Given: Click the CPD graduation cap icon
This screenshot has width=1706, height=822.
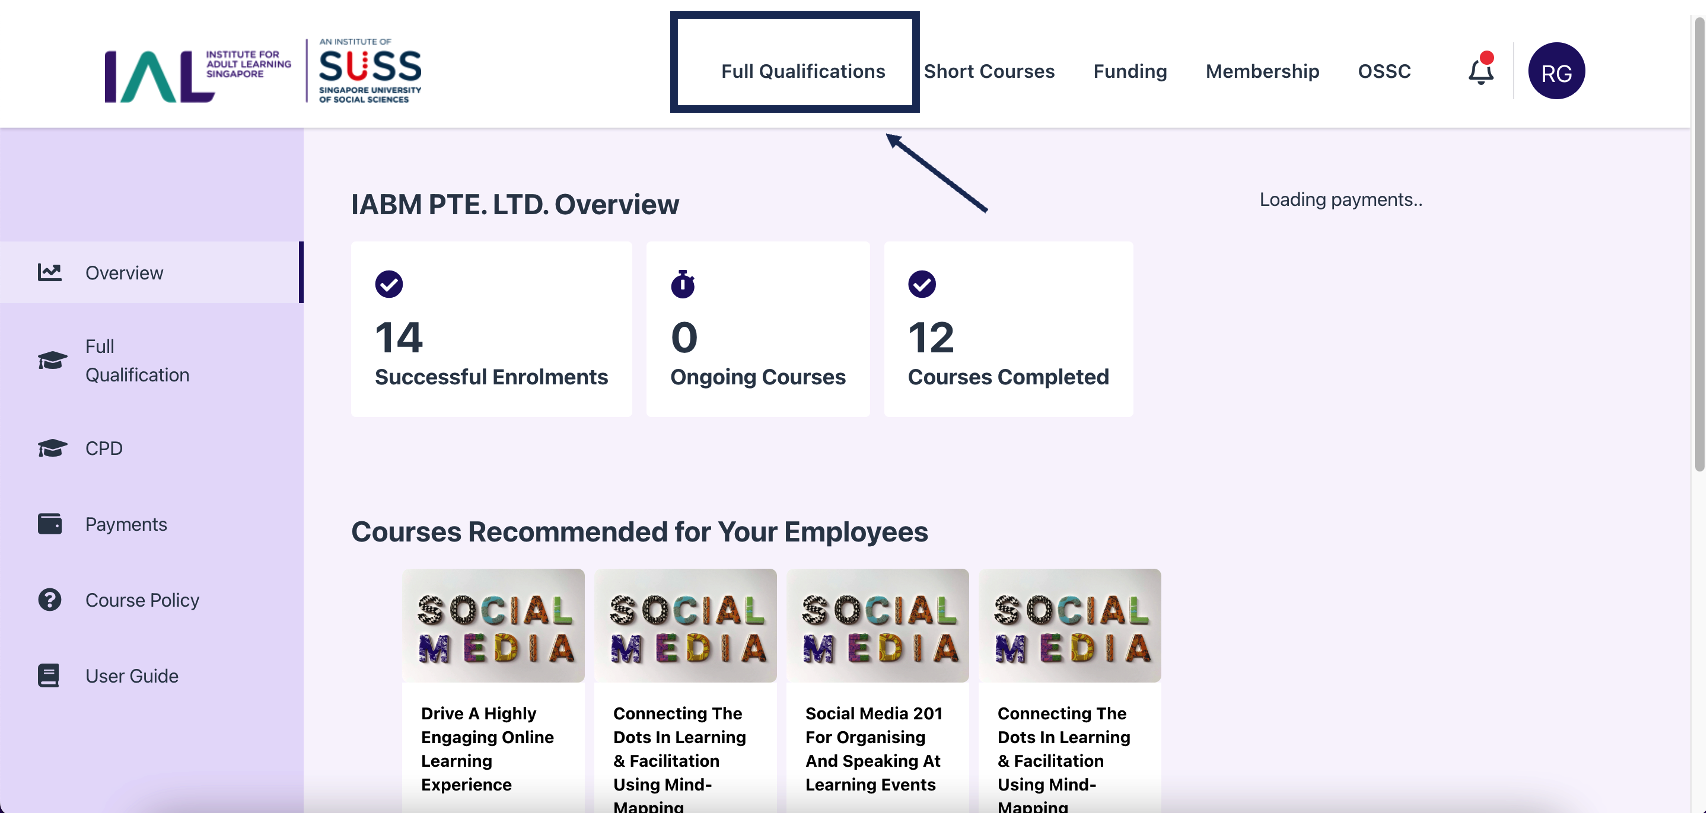Looking at the screenshot, I should (52, 448).
